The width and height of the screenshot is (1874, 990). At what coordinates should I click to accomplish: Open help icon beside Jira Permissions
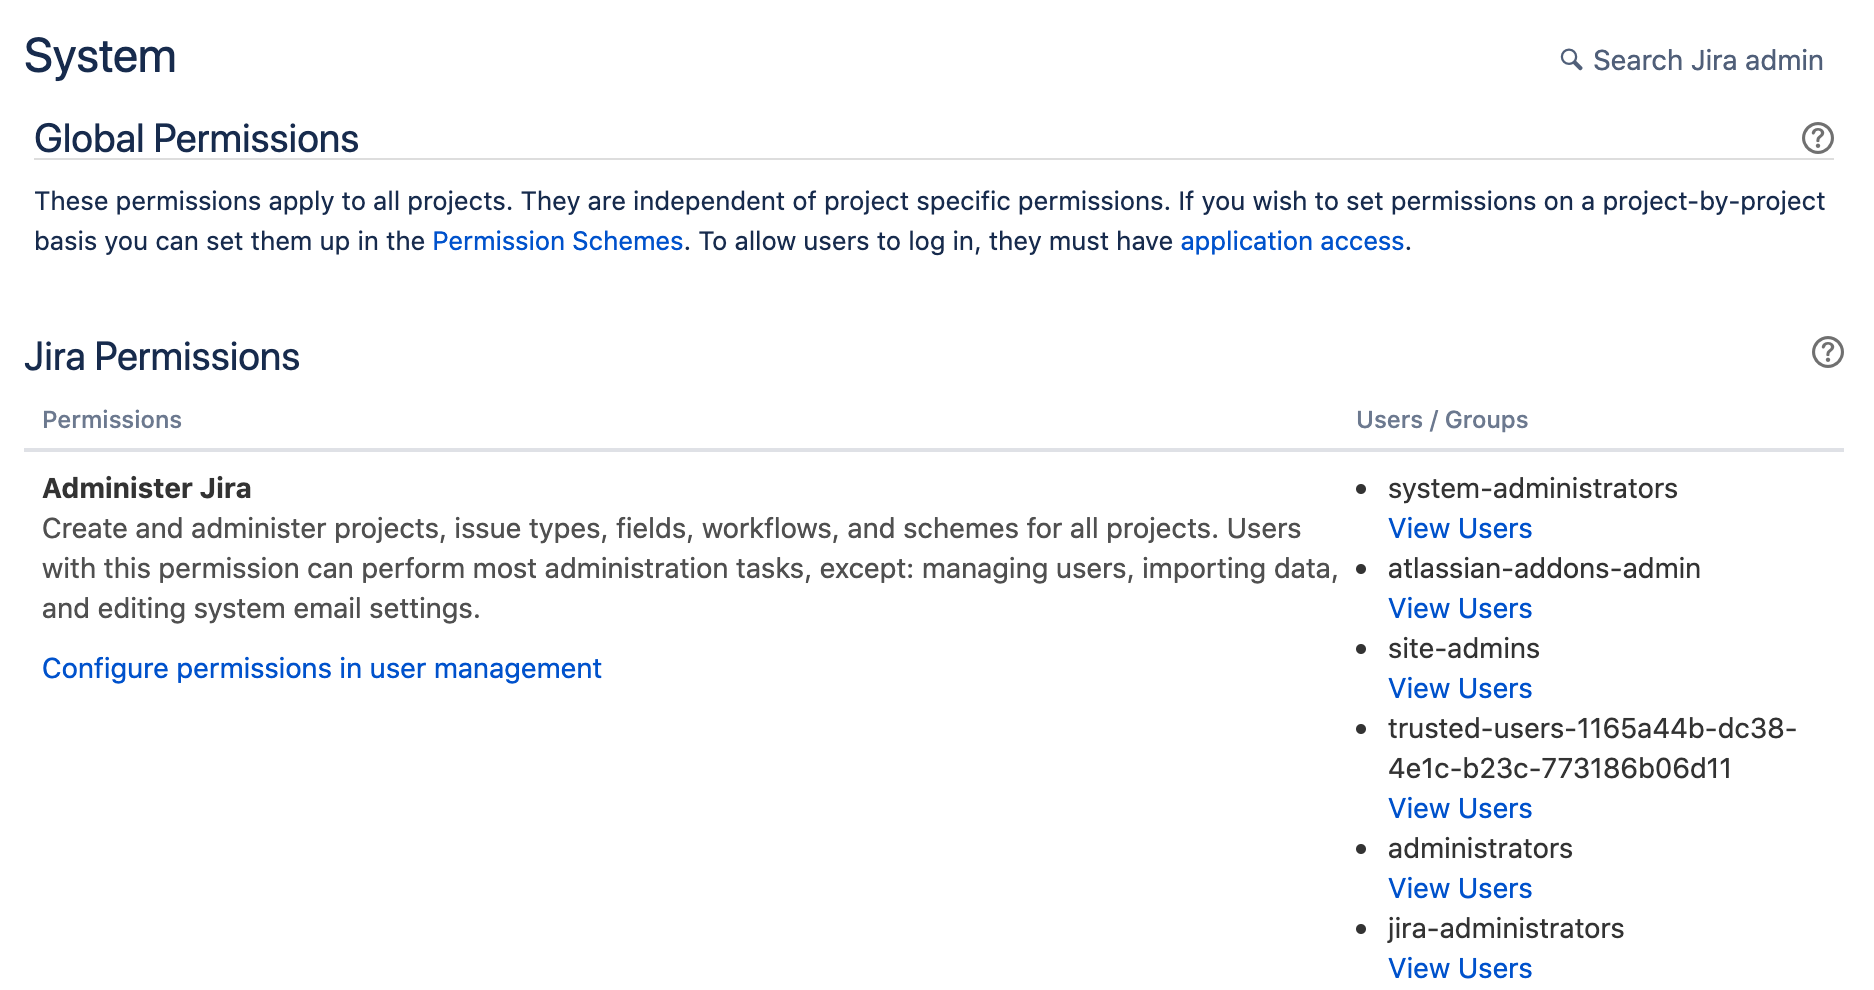pyautogui.click(x=1827, y=352)
